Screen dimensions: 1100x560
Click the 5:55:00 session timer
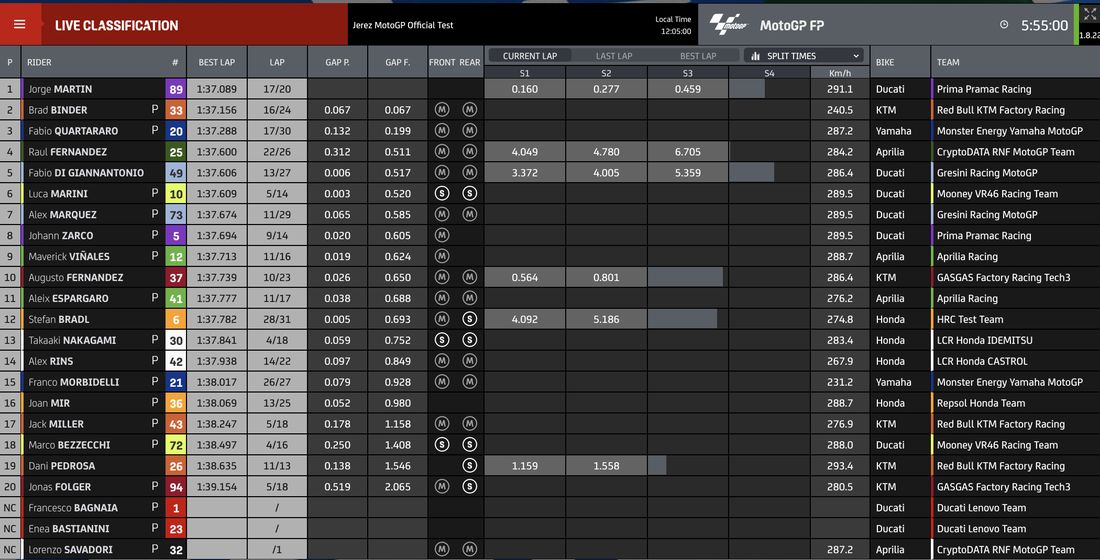coord(1045,25)
